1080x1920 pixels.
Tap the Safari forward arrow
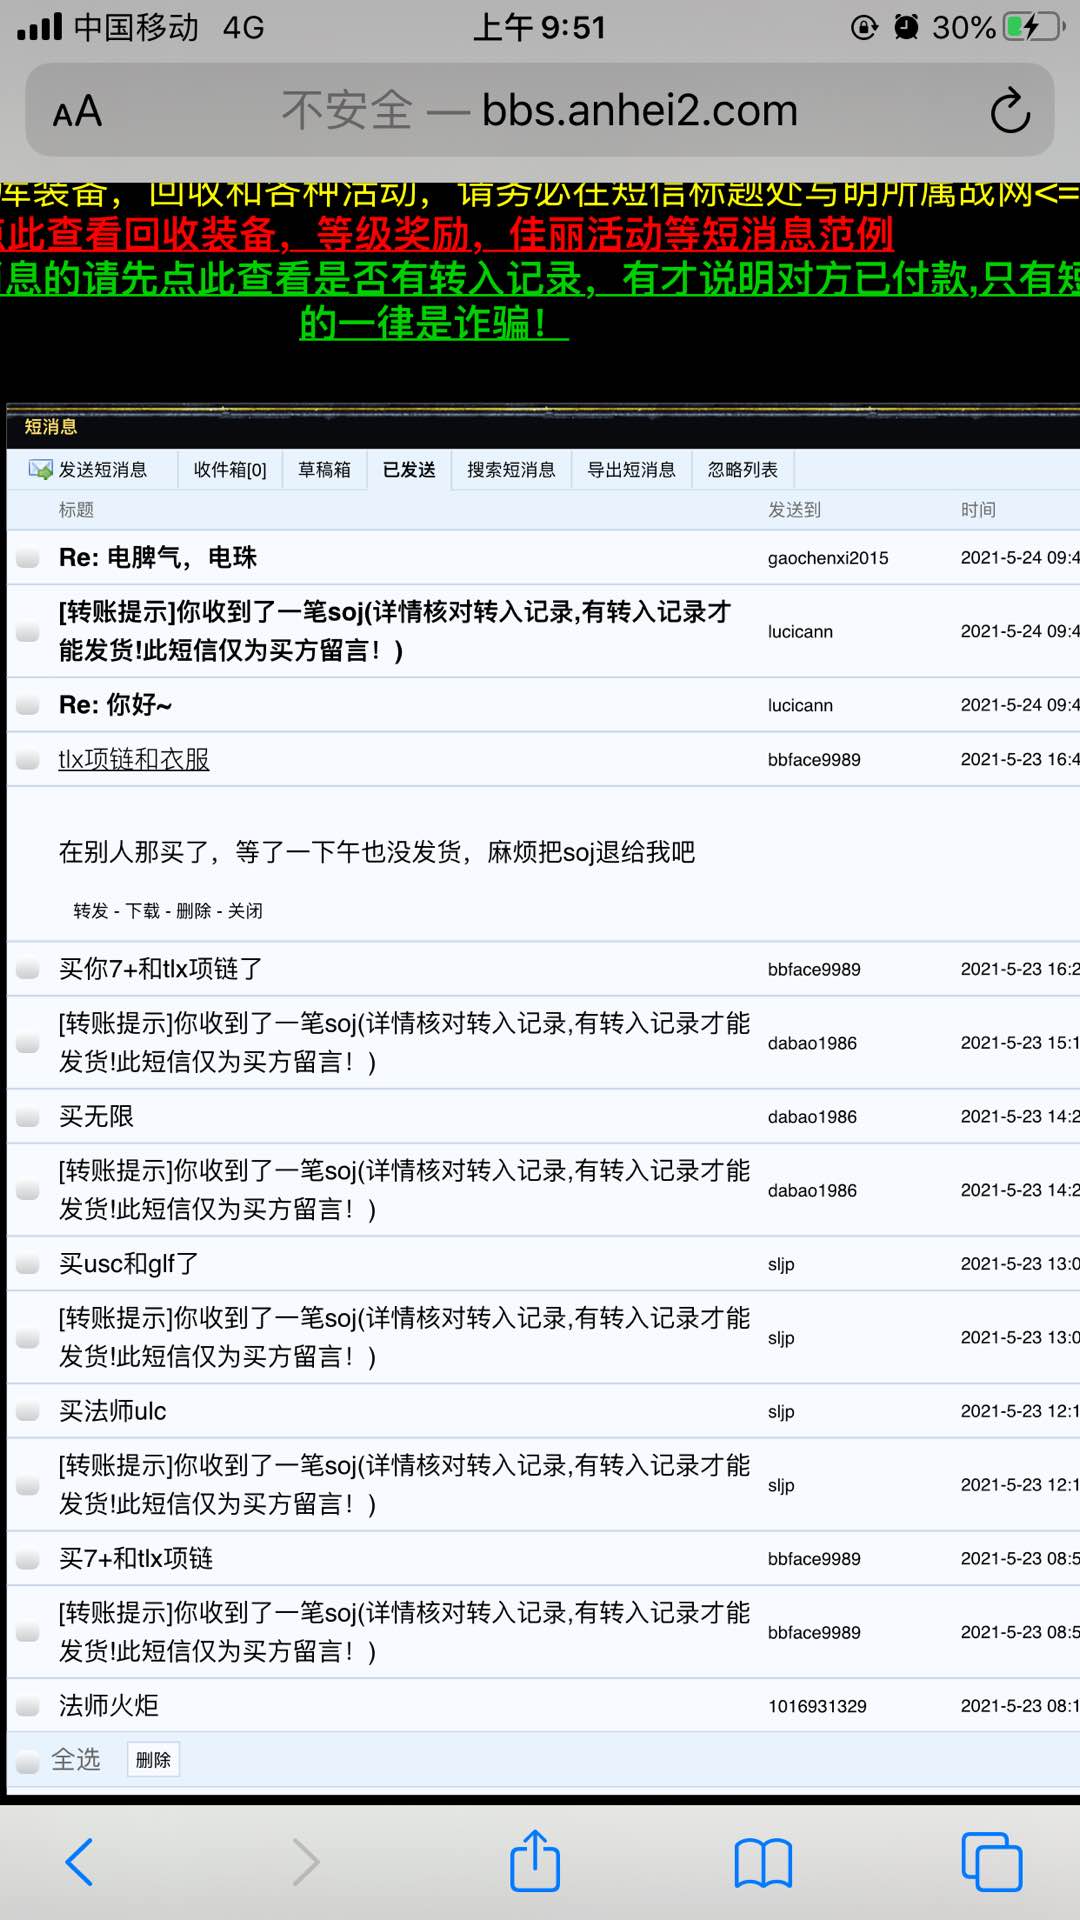306,1862
